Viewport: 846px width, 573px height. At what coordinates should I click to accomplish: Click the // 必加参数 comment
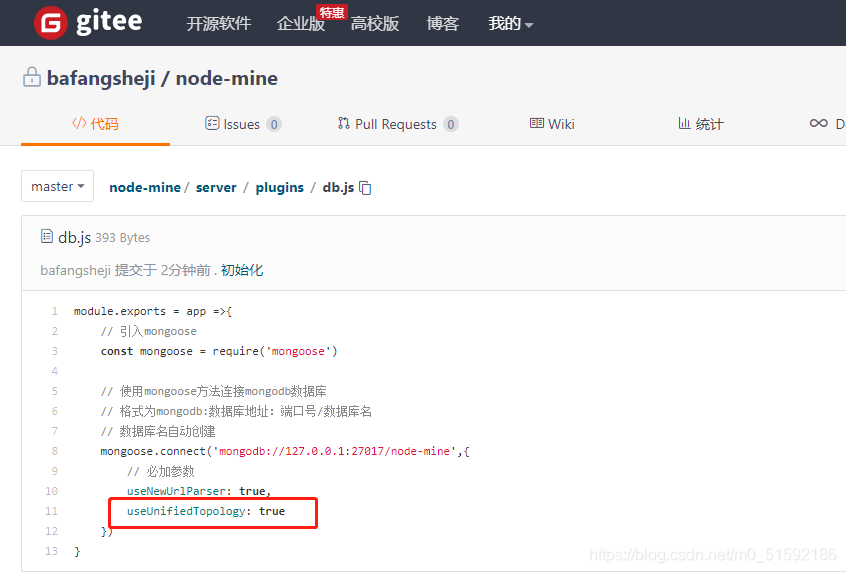(160, 472)
